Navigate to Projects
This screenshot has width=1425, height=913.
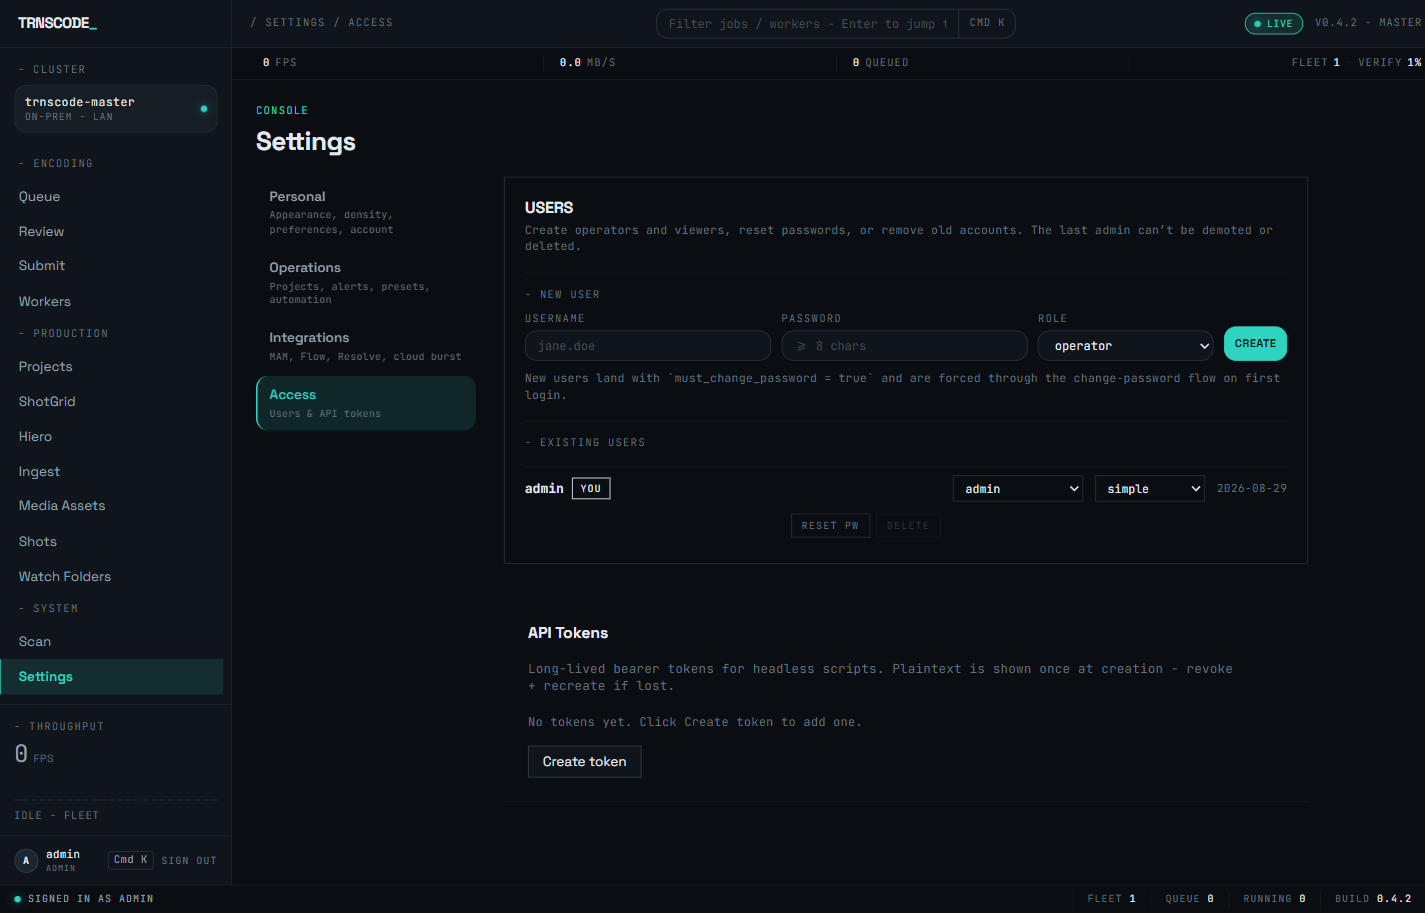click(45, 367)
